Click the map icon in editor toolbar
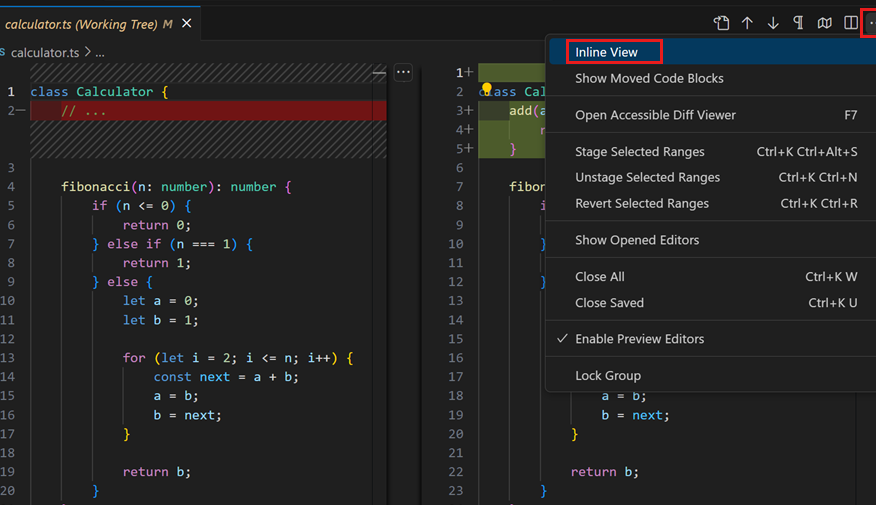This screenshot has height=505, width=876. point(825,23)
